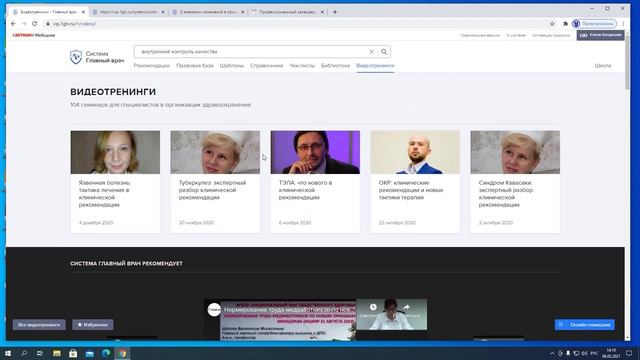
Task: Click the Избранное button with star
Action: 93,325
